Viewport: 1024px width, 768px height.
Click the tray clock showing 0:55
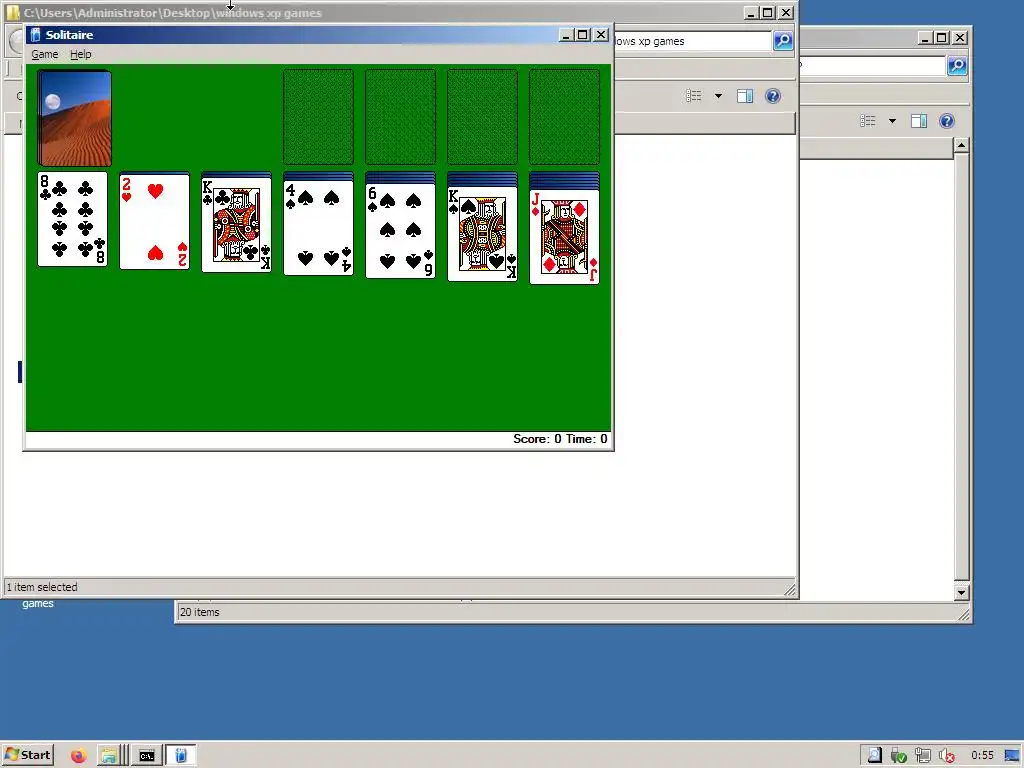tap(982, 756)
